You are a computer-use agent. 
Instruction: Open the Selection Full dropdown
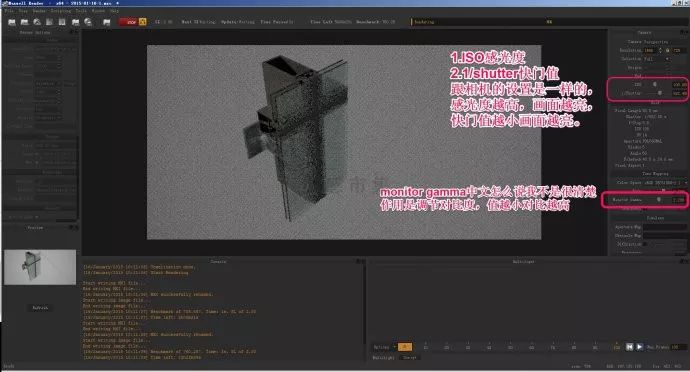point(657,59)
